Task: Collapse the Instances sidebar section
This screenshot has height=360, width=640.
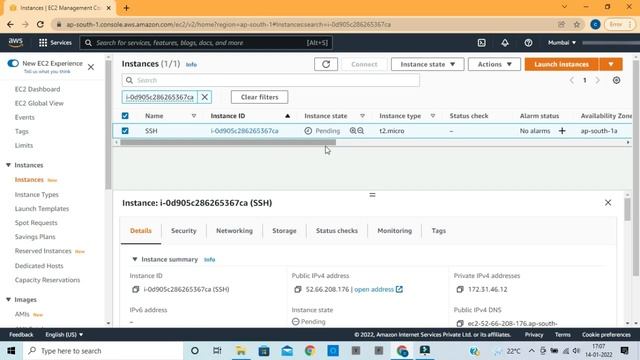Action: pos(9,165)
